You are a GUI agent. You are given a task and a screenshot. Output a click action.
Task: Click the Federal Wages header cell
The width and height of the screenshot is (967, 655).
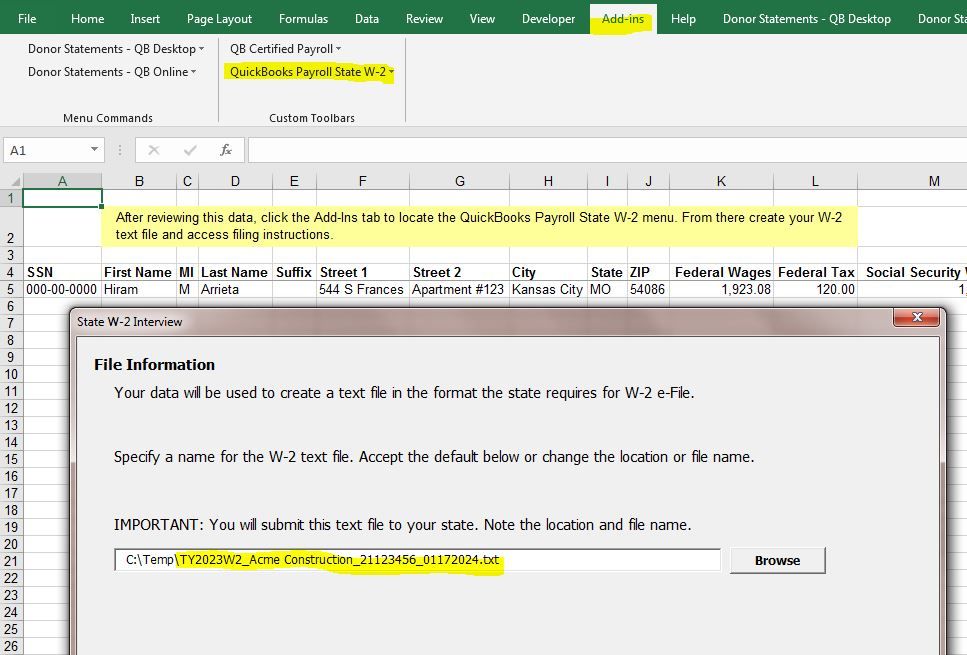click(x=722, y=272)
